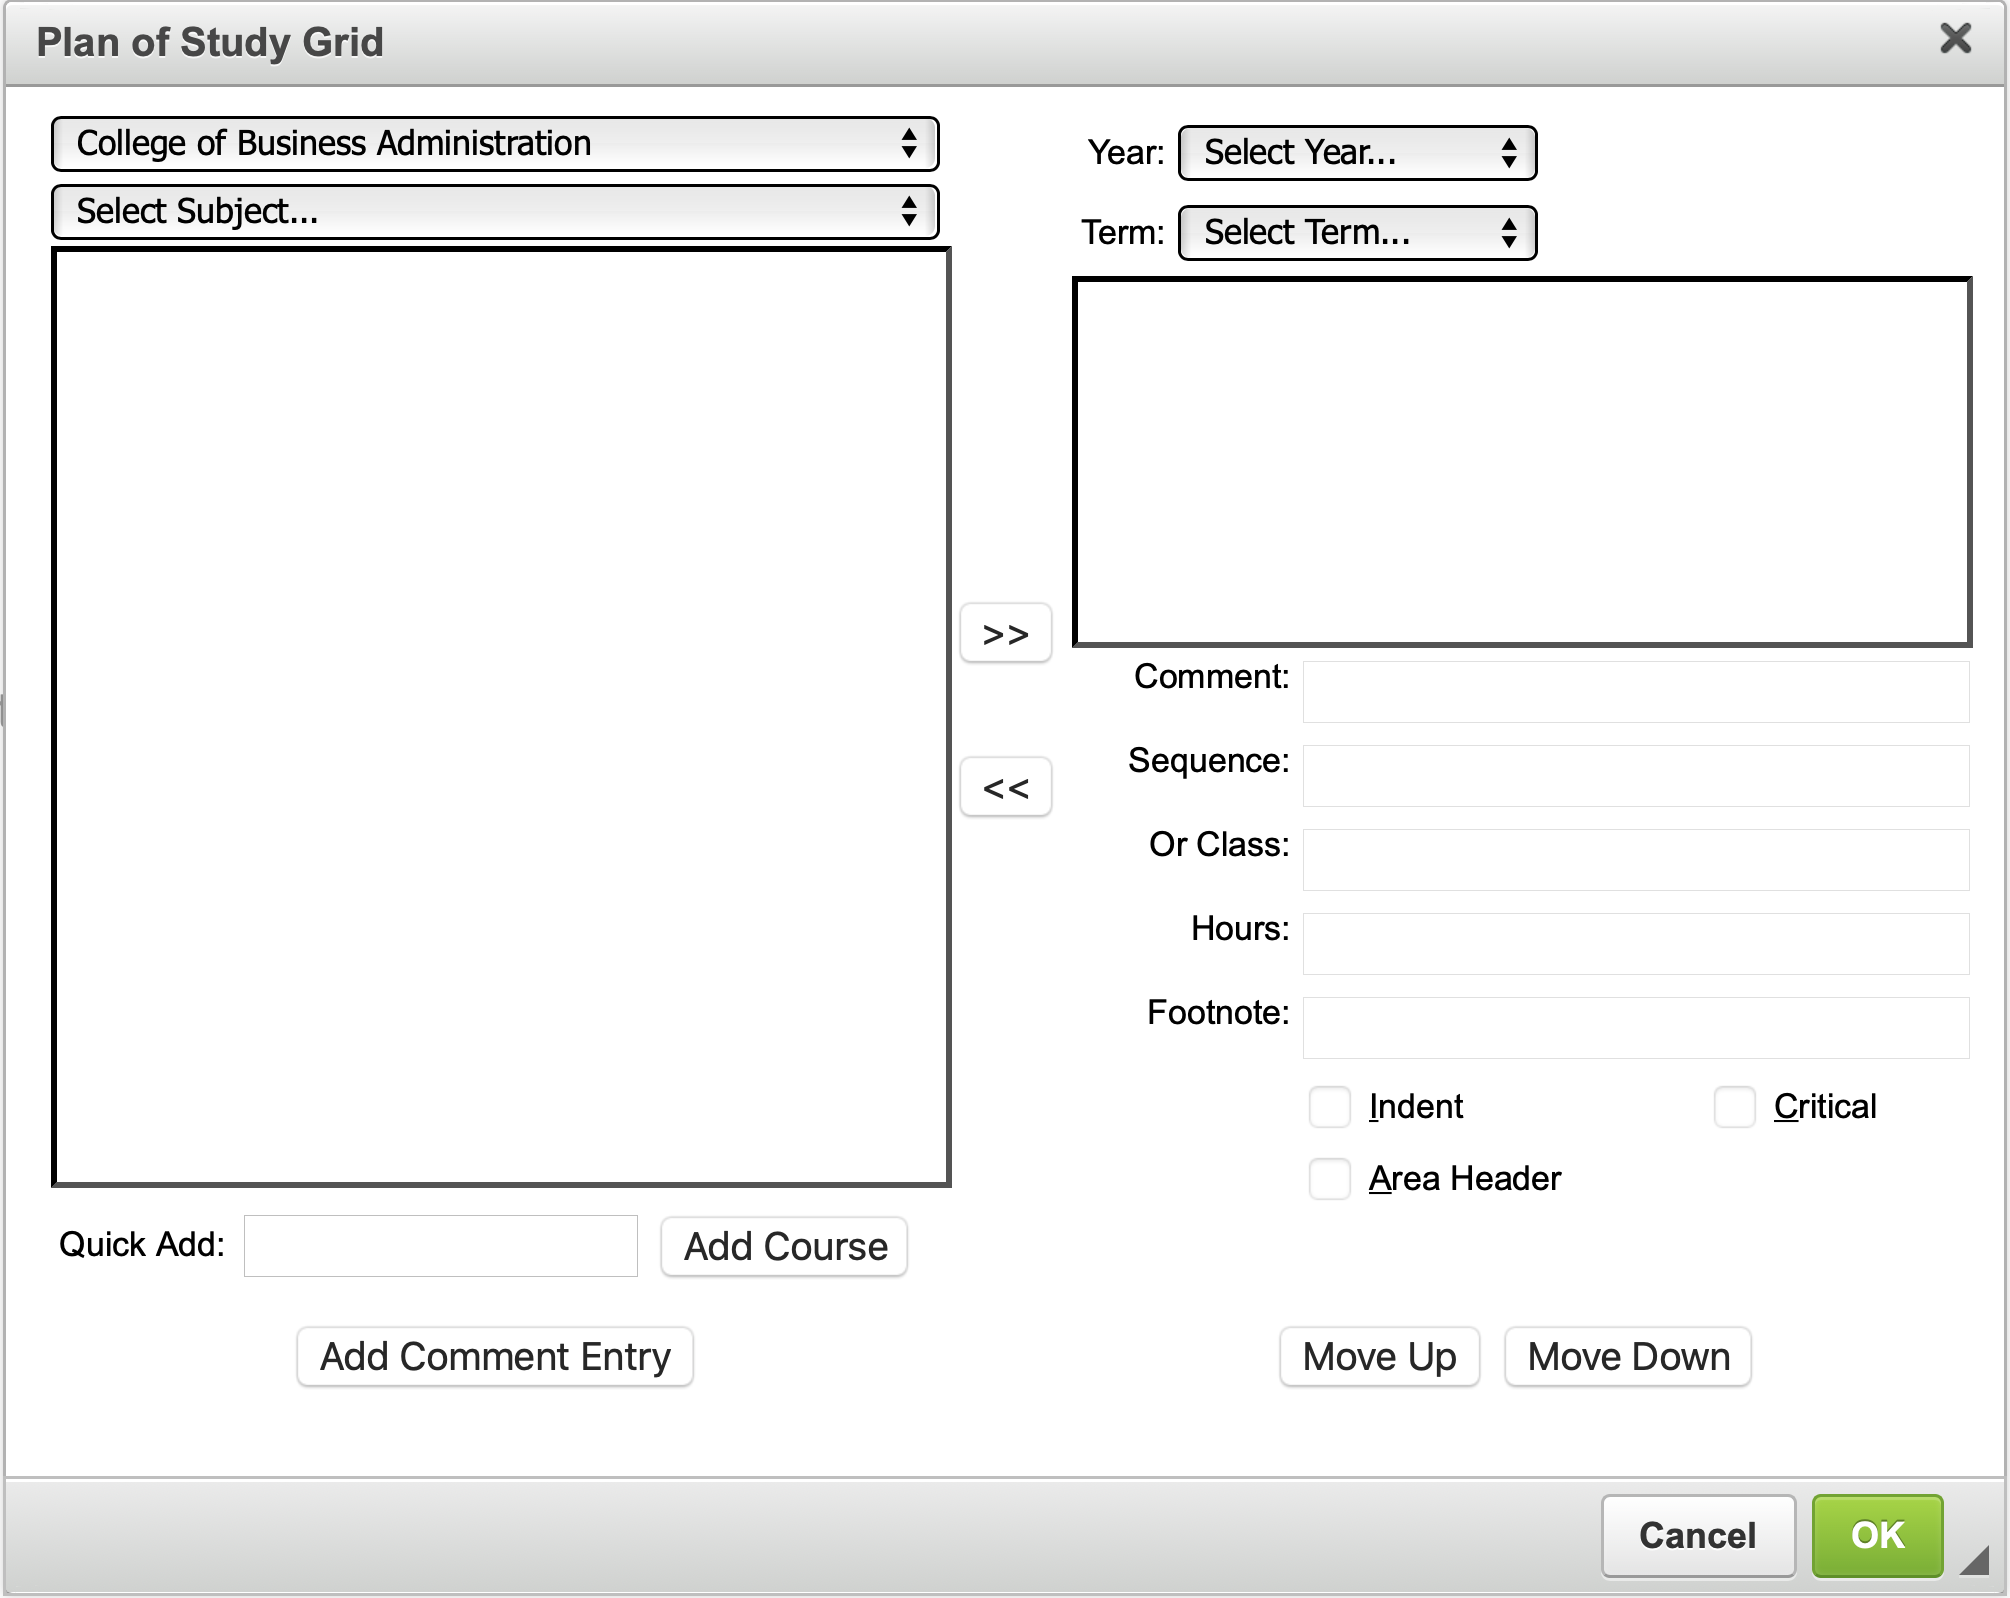Image resolution: width=2010 pixels, height=1598 pixels.
Task: Click the Footnote input field
Action: 1635,1028
